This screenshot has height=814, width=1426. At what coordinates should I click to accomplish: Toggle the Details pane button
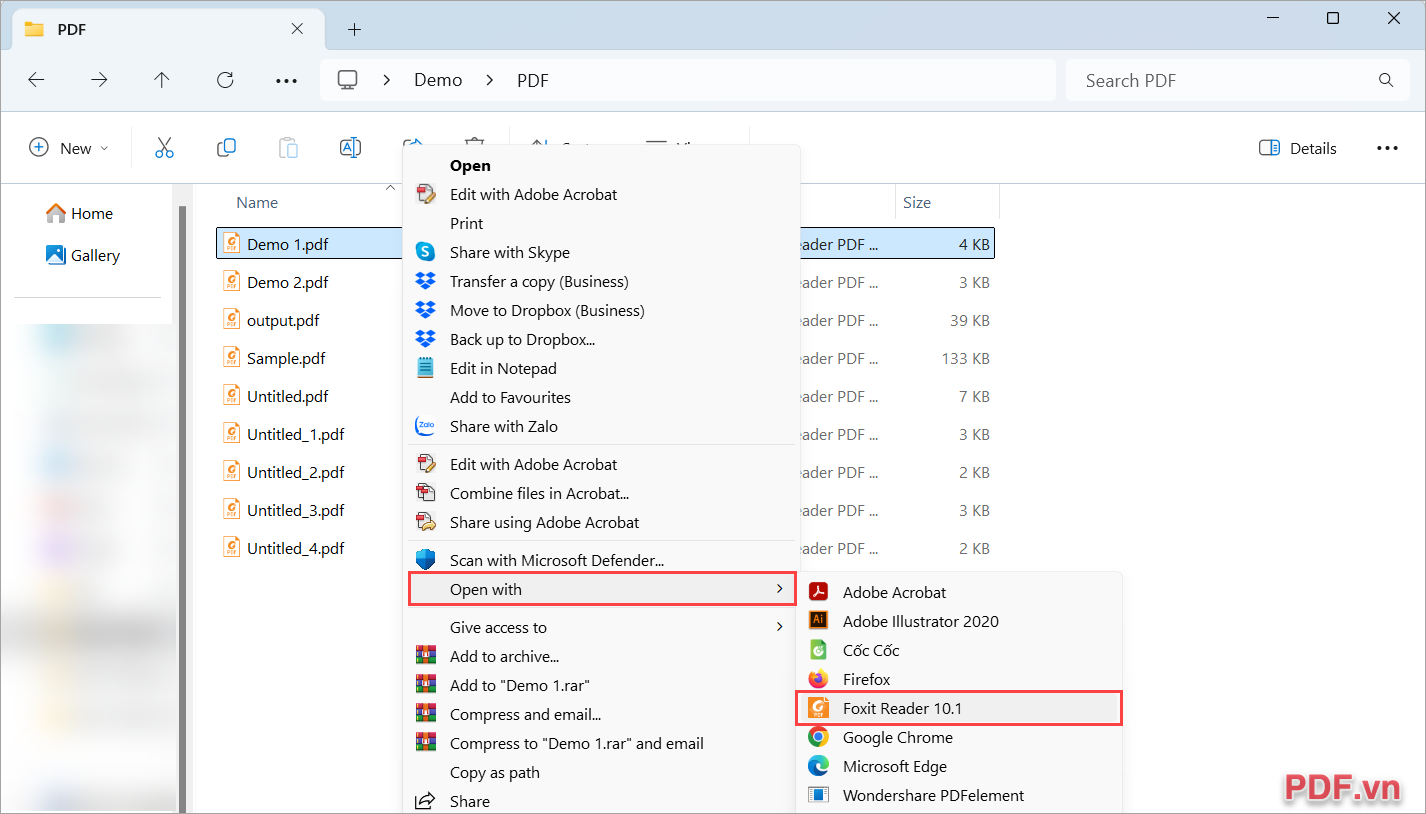(1298, 148)
